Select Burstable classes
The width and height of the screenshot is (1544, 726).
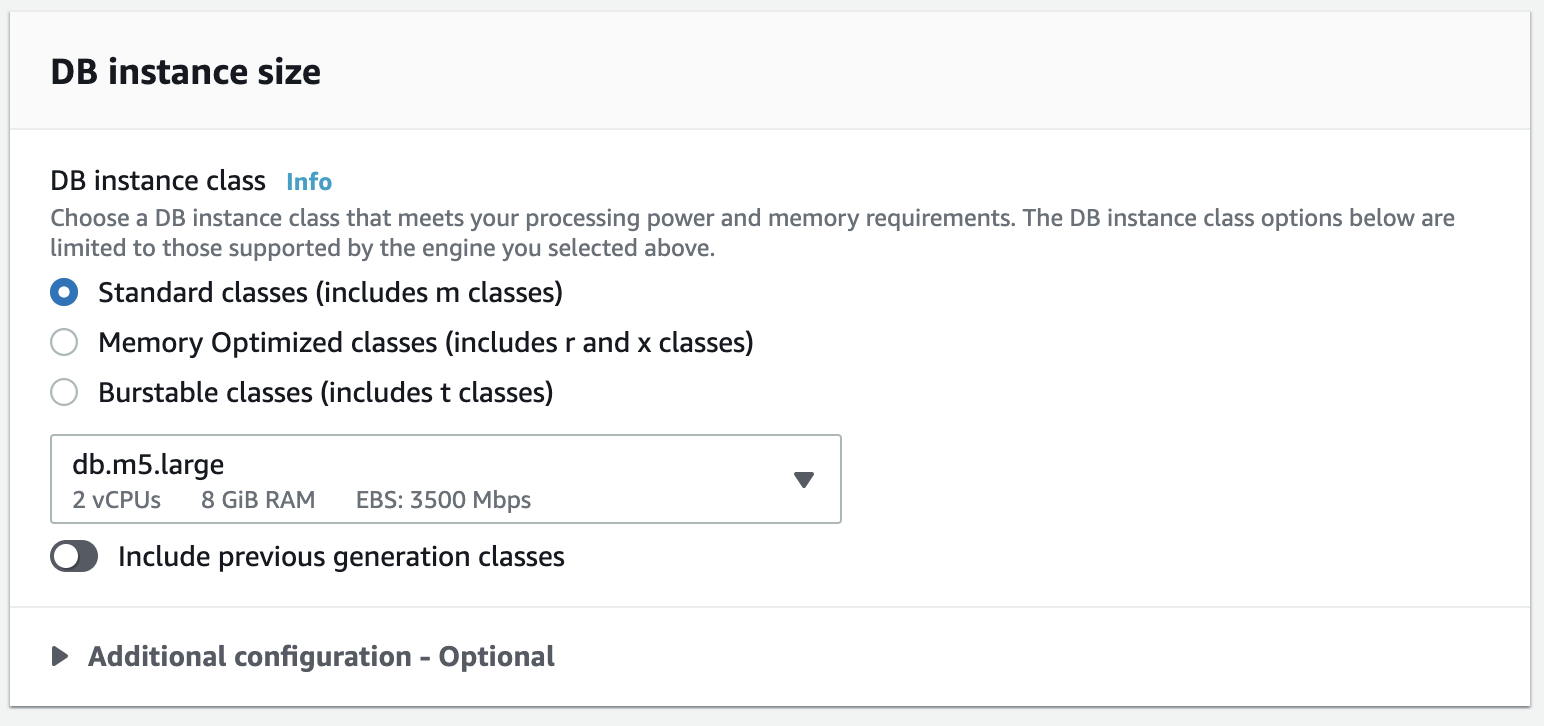click(63, 392)
